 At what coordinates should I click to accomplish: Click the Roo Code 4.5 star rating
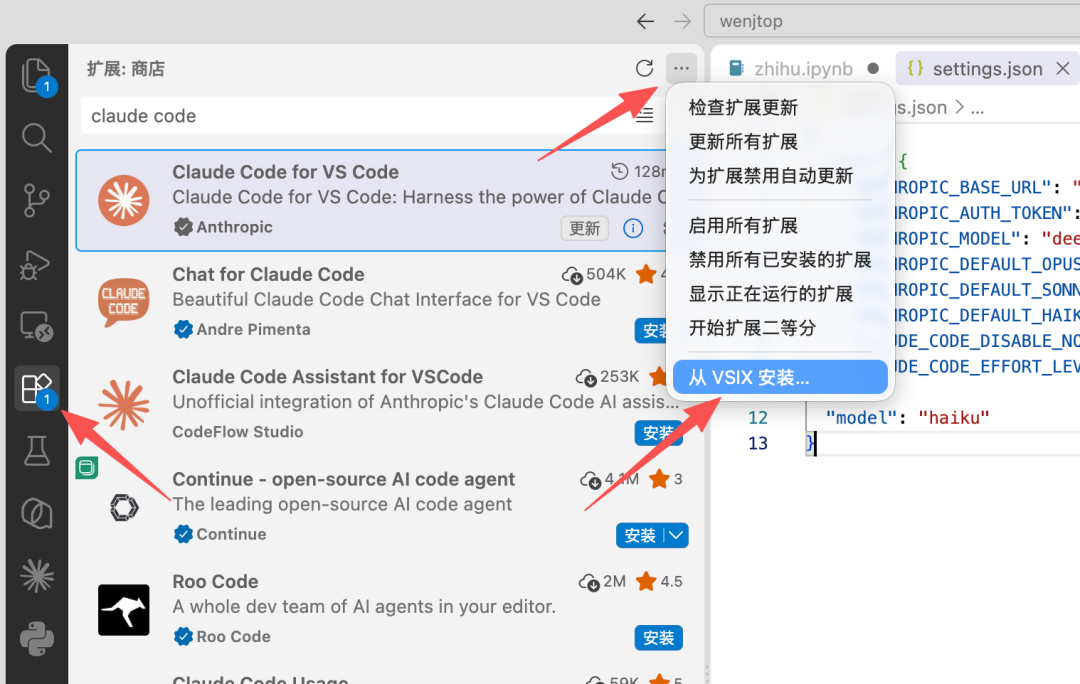(x=659, y=581)
